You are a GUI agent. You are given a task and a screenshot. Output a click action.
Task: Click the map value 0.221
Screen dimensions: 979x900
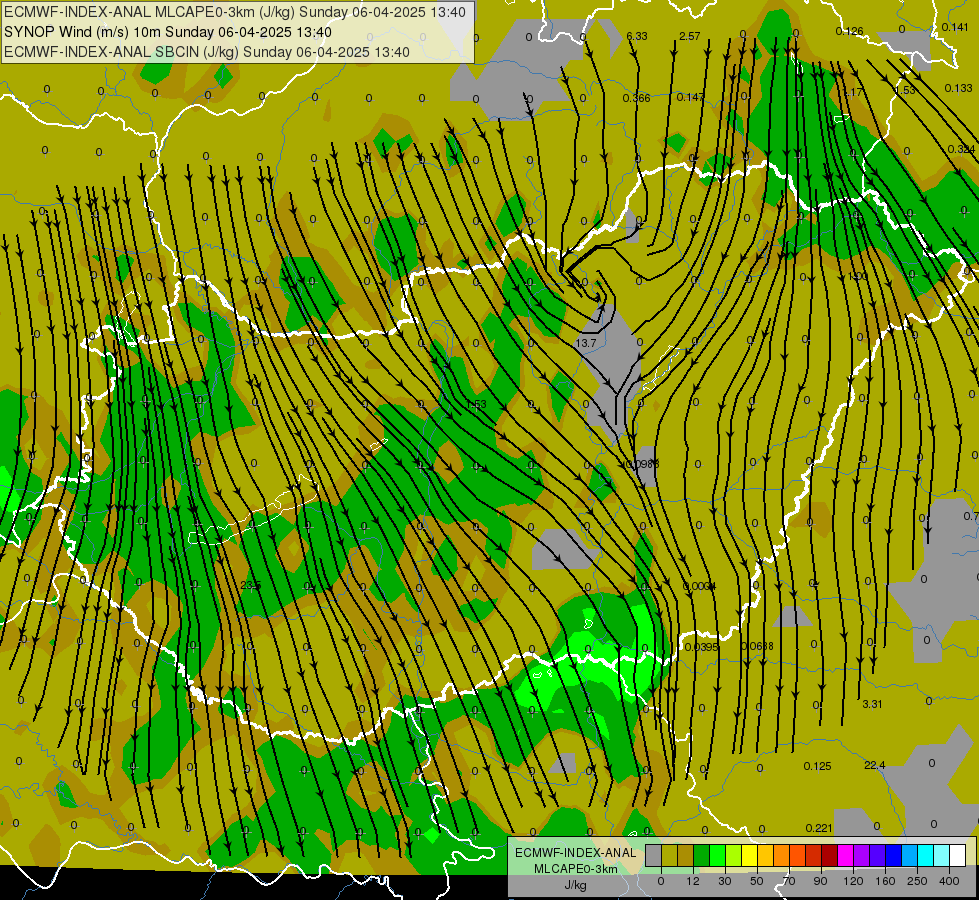click(x=819, y=828)
